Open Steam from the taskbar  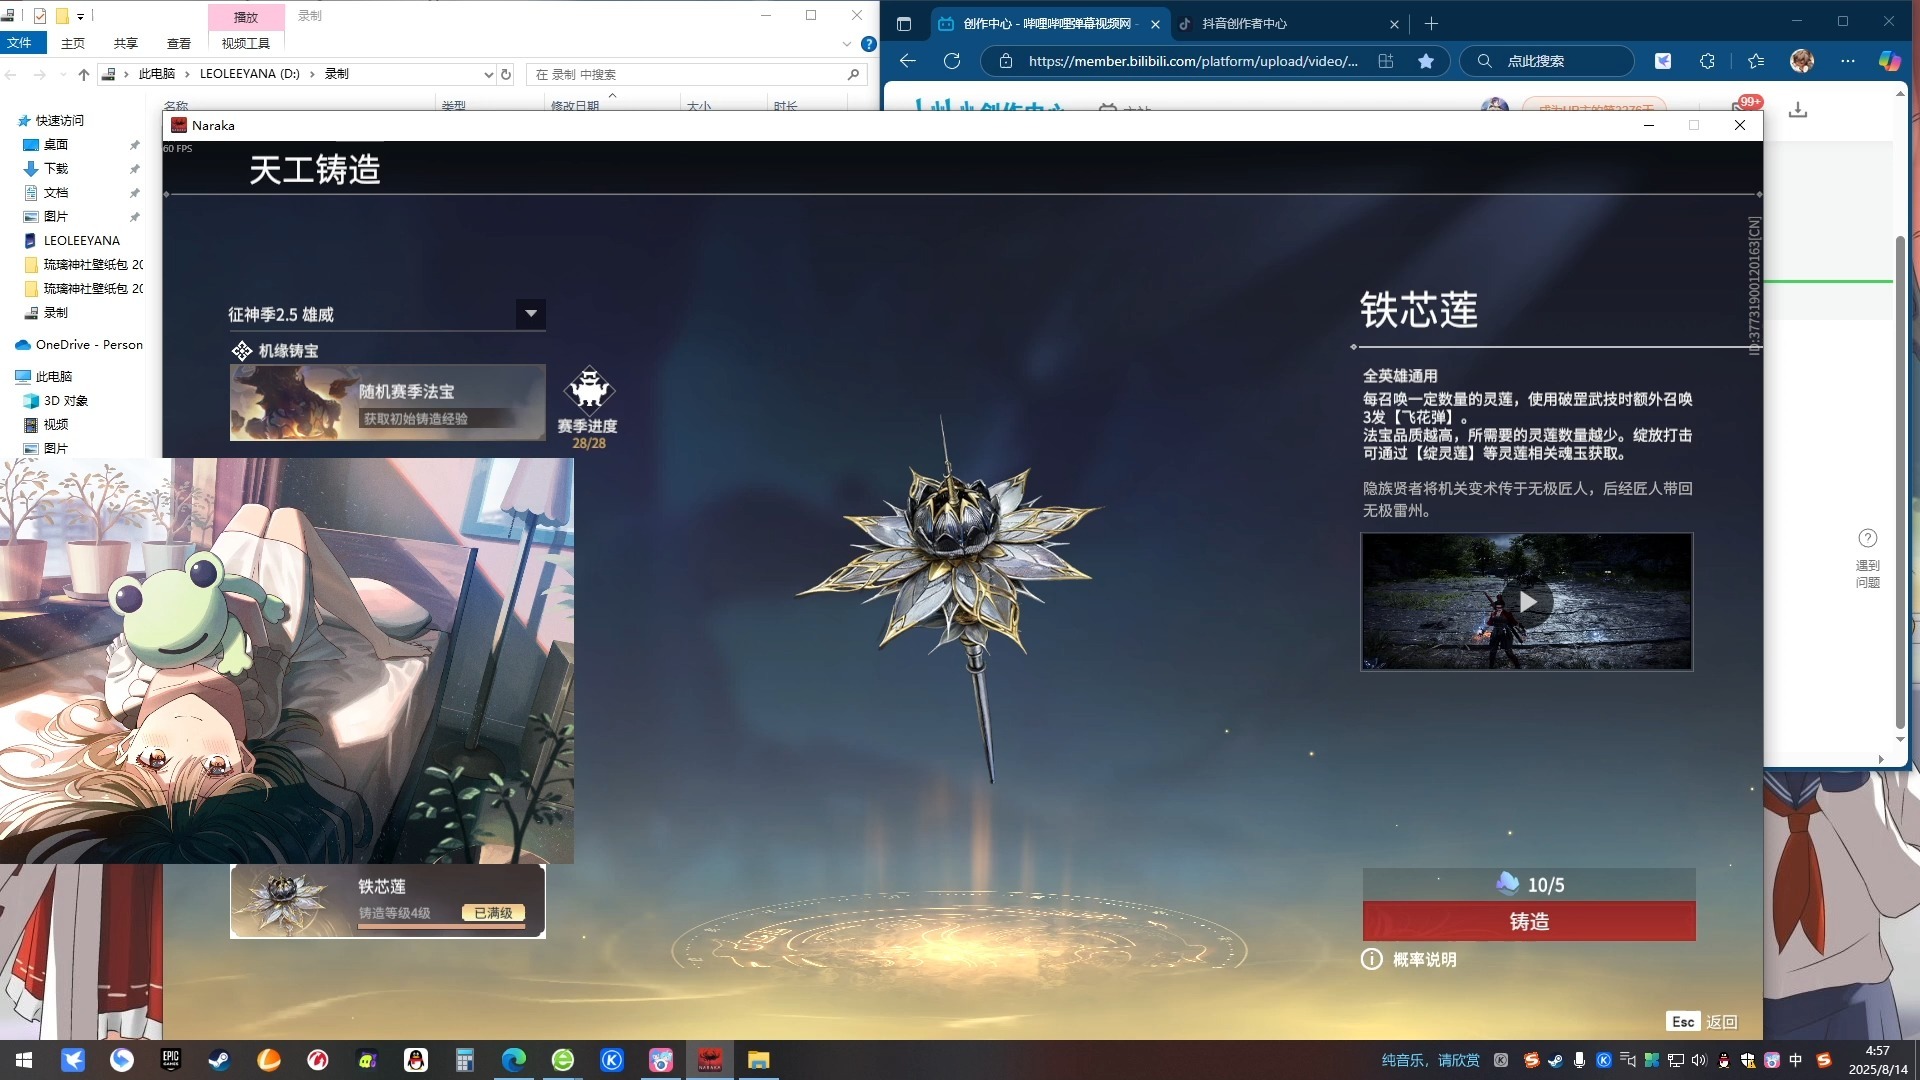pos(219,1060)
